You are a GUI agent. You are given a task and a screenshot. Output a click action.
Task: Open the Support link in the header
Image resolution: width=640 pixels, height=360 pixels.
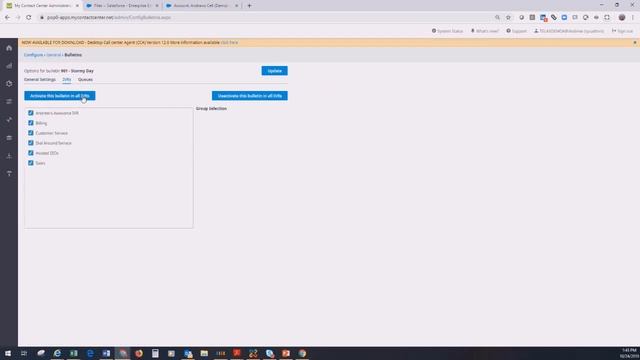click(516, 31)
